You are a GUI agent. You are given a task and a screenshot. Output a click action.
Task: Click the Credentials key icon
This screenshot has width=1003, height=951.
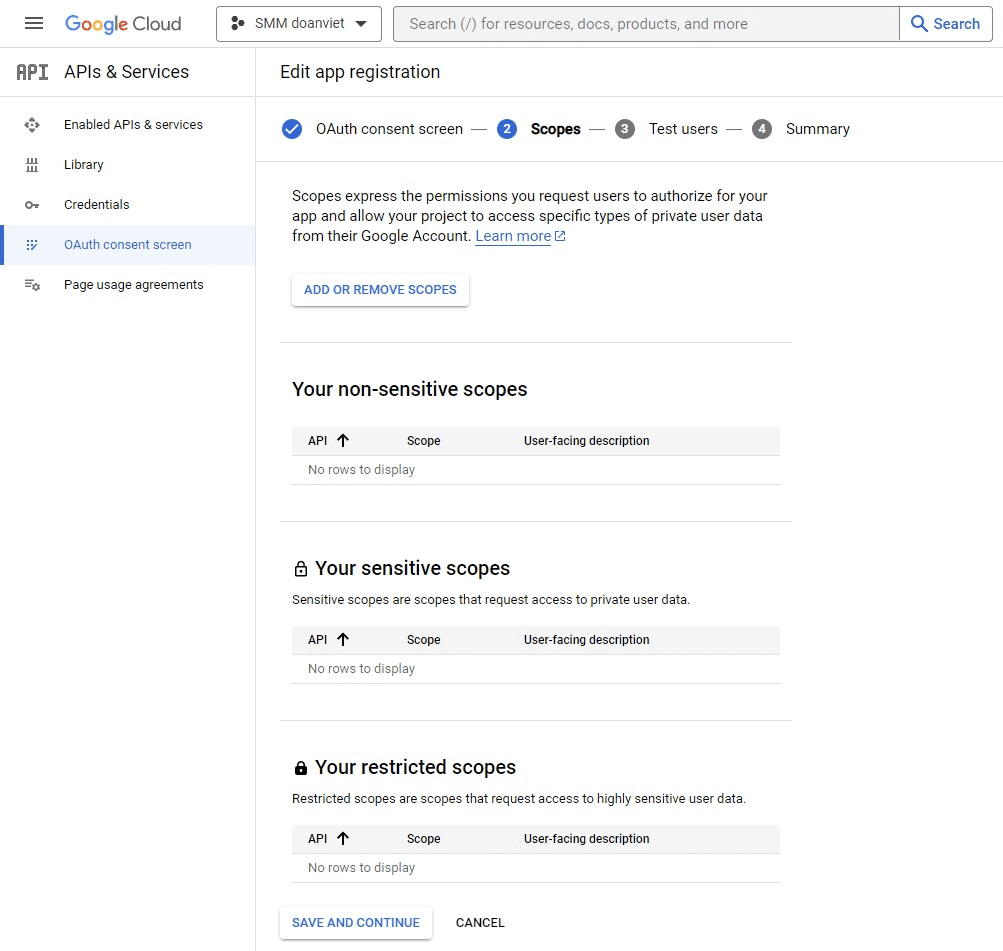pos(32,205)
